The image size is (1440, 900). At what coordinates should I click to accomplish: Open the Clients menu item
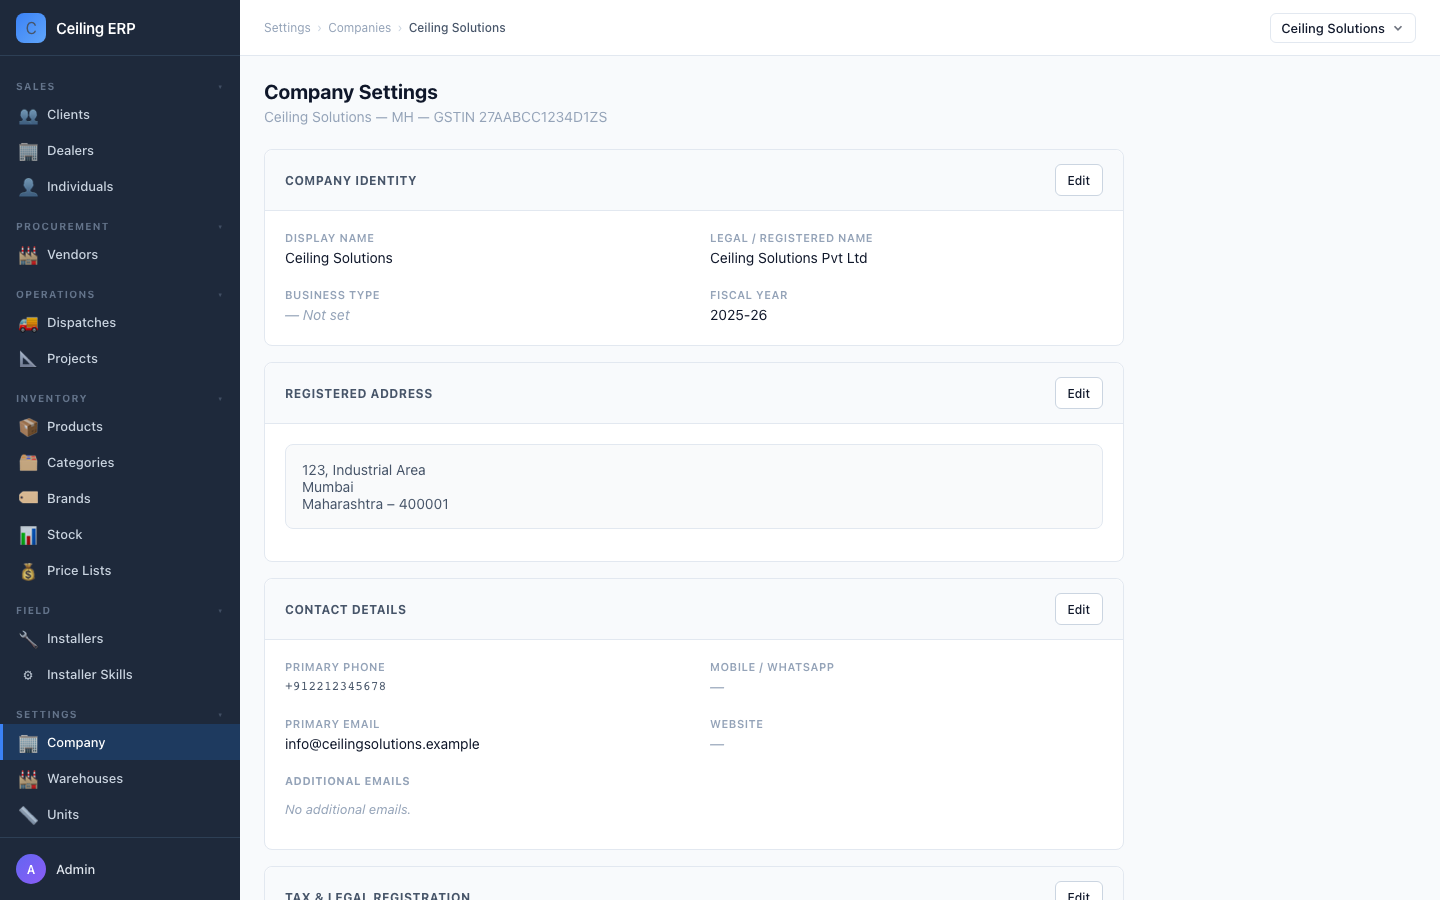click(x=120, y=115)
